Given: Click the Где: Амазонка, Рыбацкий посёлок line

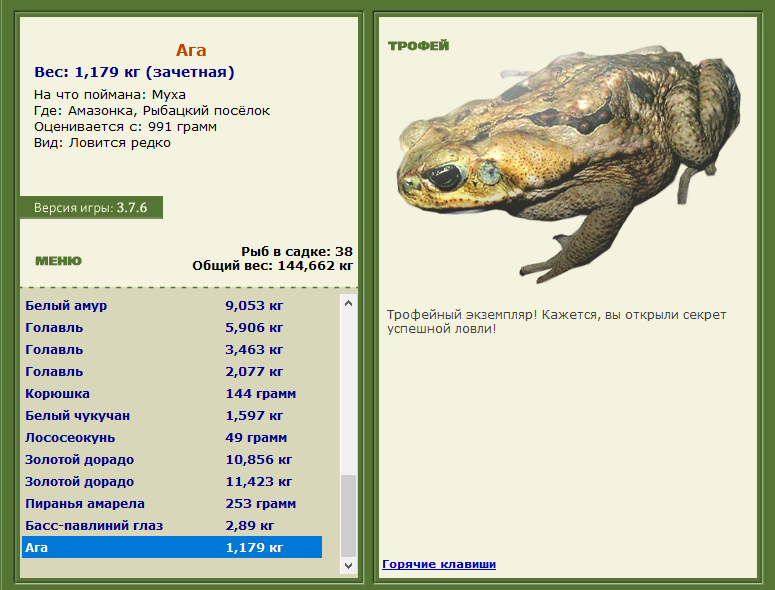Looking at the screenshot, I should (152, 111).
